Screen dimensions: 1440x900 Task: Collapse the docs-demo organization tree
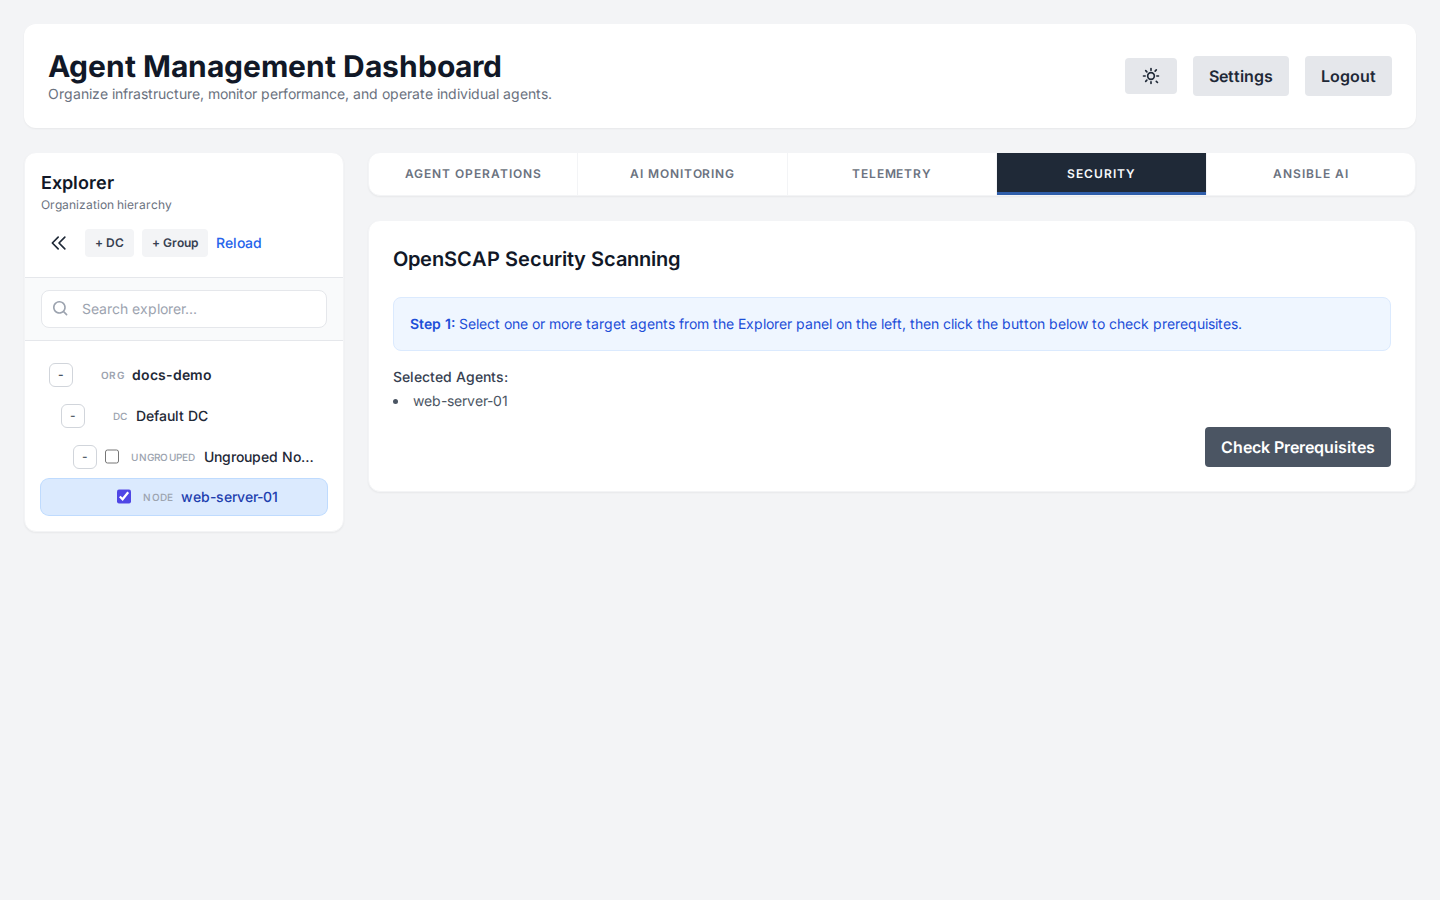pos(61,375)
